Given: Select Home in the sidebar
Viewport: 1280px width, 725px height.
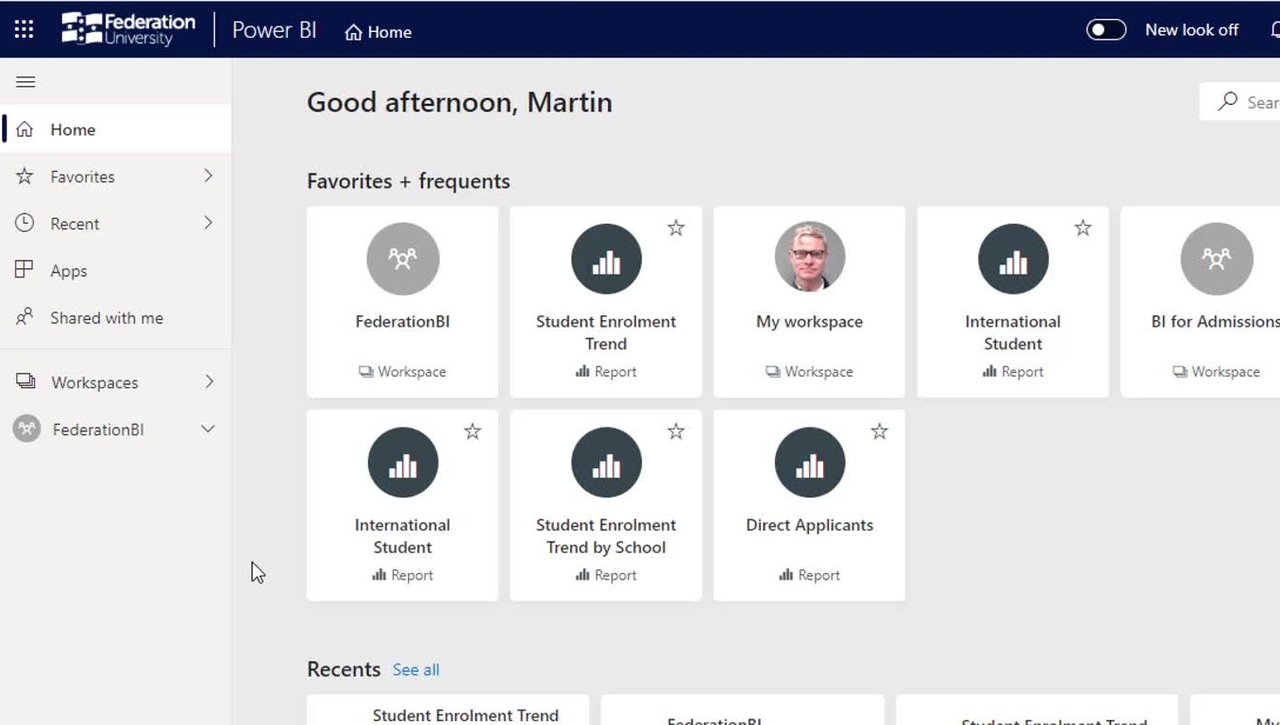Looking at the screenshot, I should pos(116,130).
